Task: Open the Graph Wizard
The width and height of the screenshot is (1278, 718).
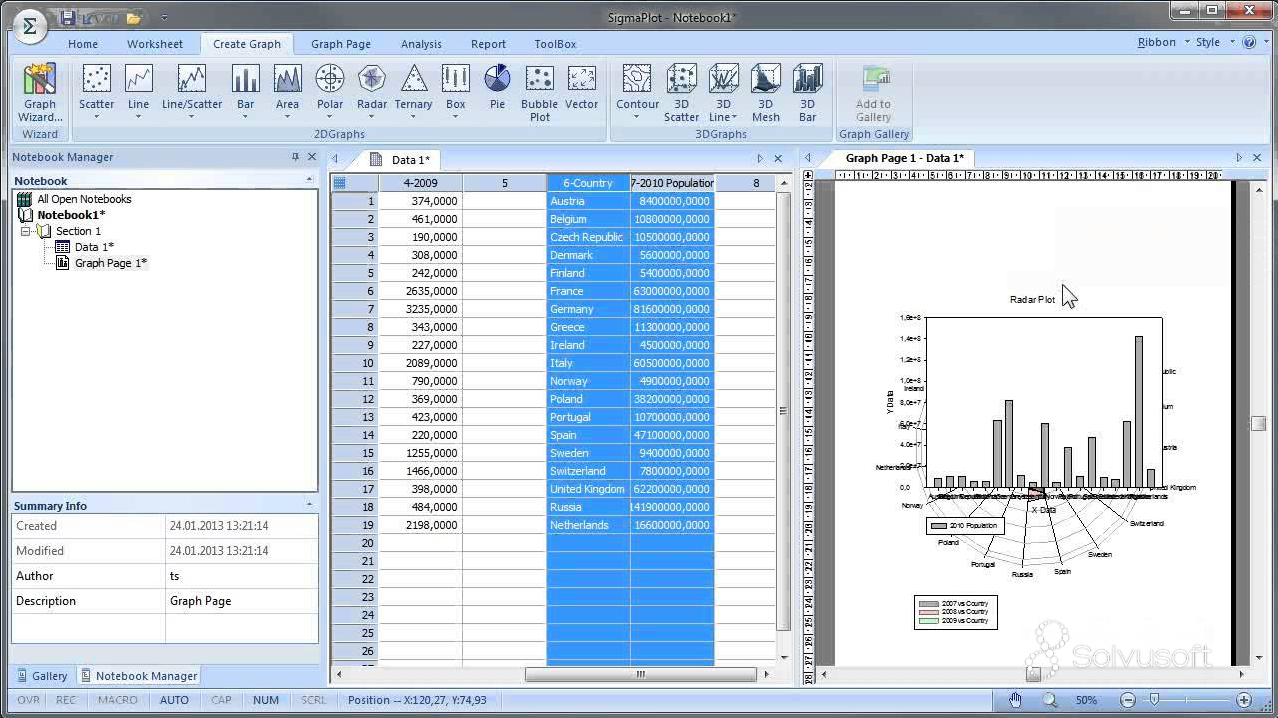Action: (x=40, y=93)
